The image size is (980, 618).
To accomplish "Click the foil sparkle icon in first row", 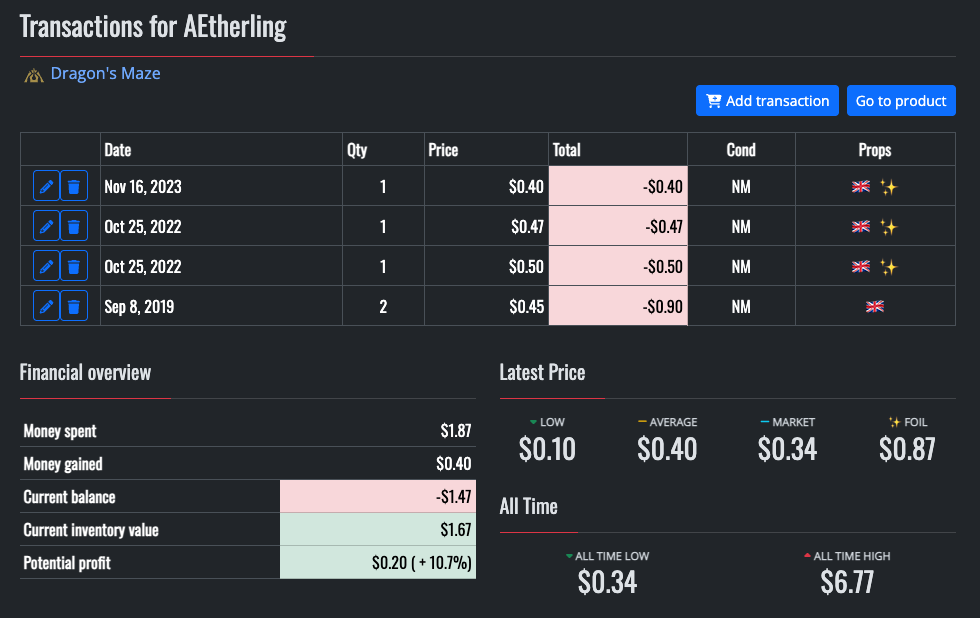I will pos(888,187).
